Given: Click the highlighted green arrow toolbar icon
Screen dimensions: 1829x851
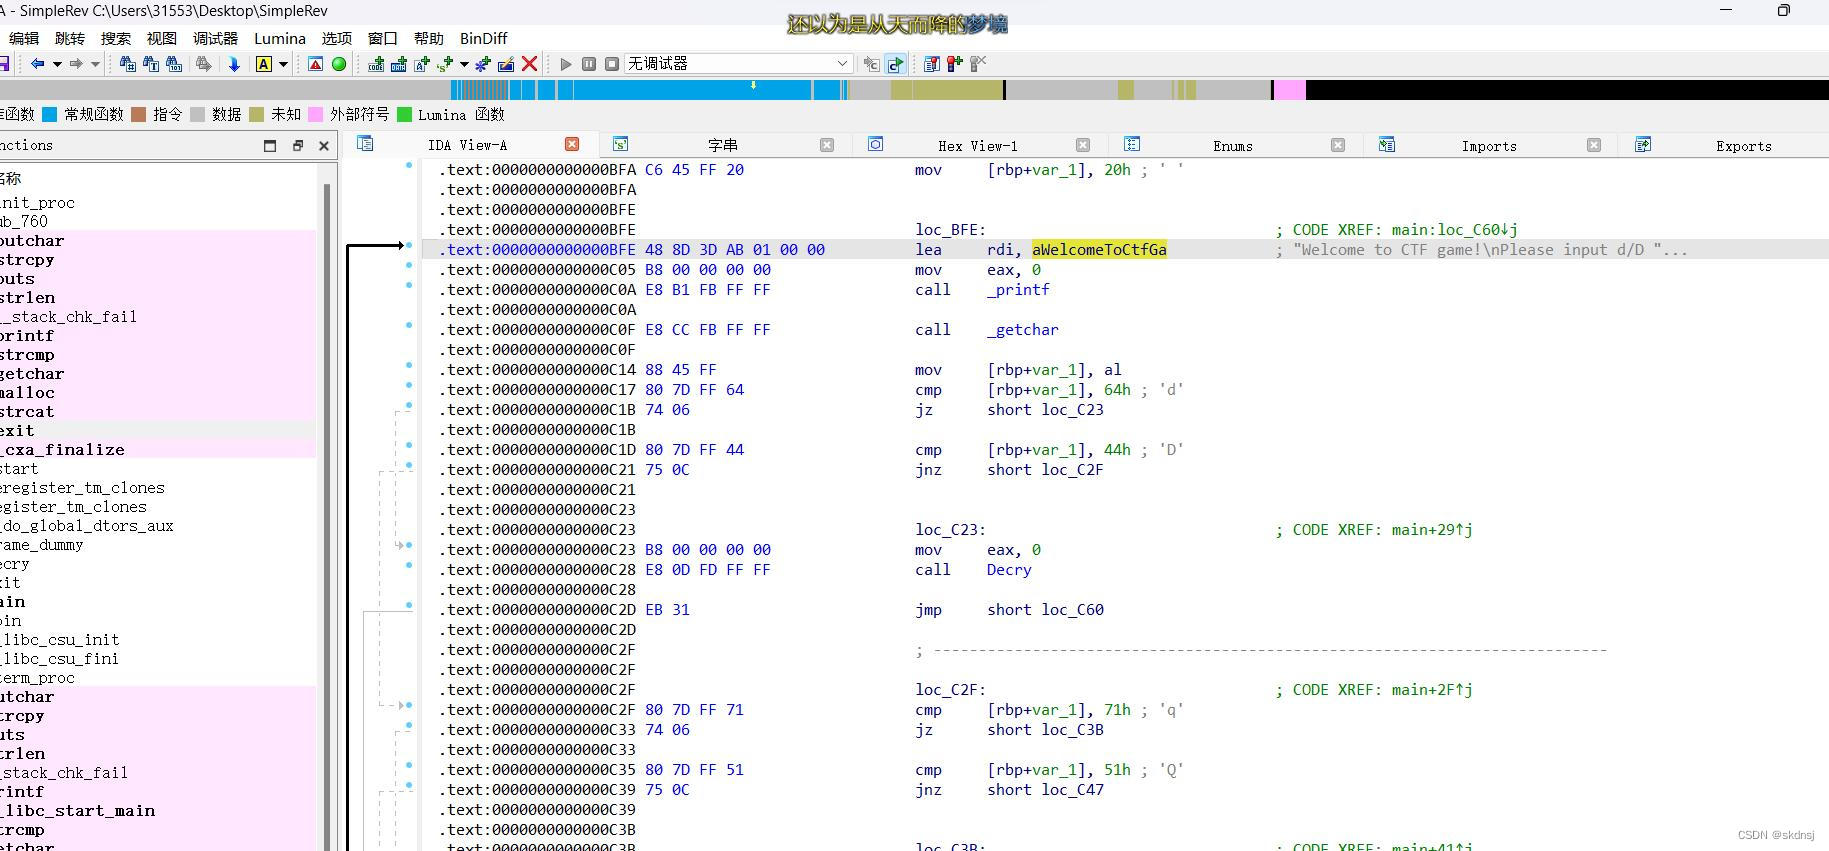Looking at the screenshot, I should (895, 64).
